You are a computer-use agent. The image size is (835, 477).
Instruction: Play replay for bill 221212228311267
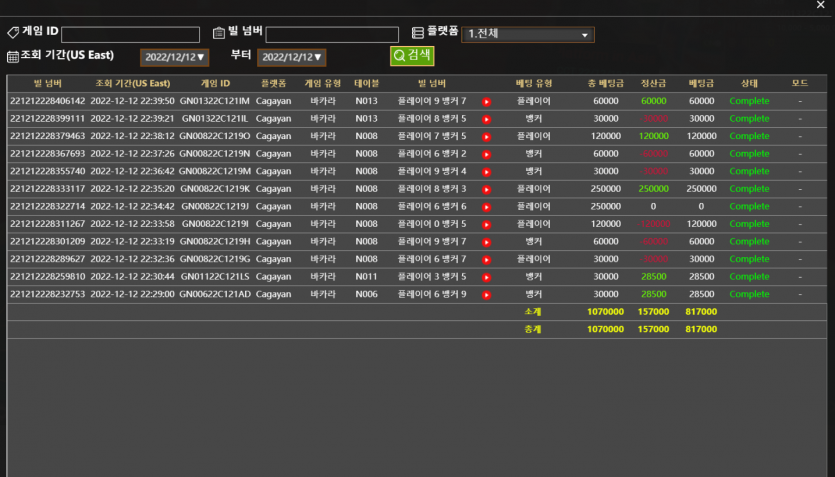pyautogui.click(x=486, y=225)
